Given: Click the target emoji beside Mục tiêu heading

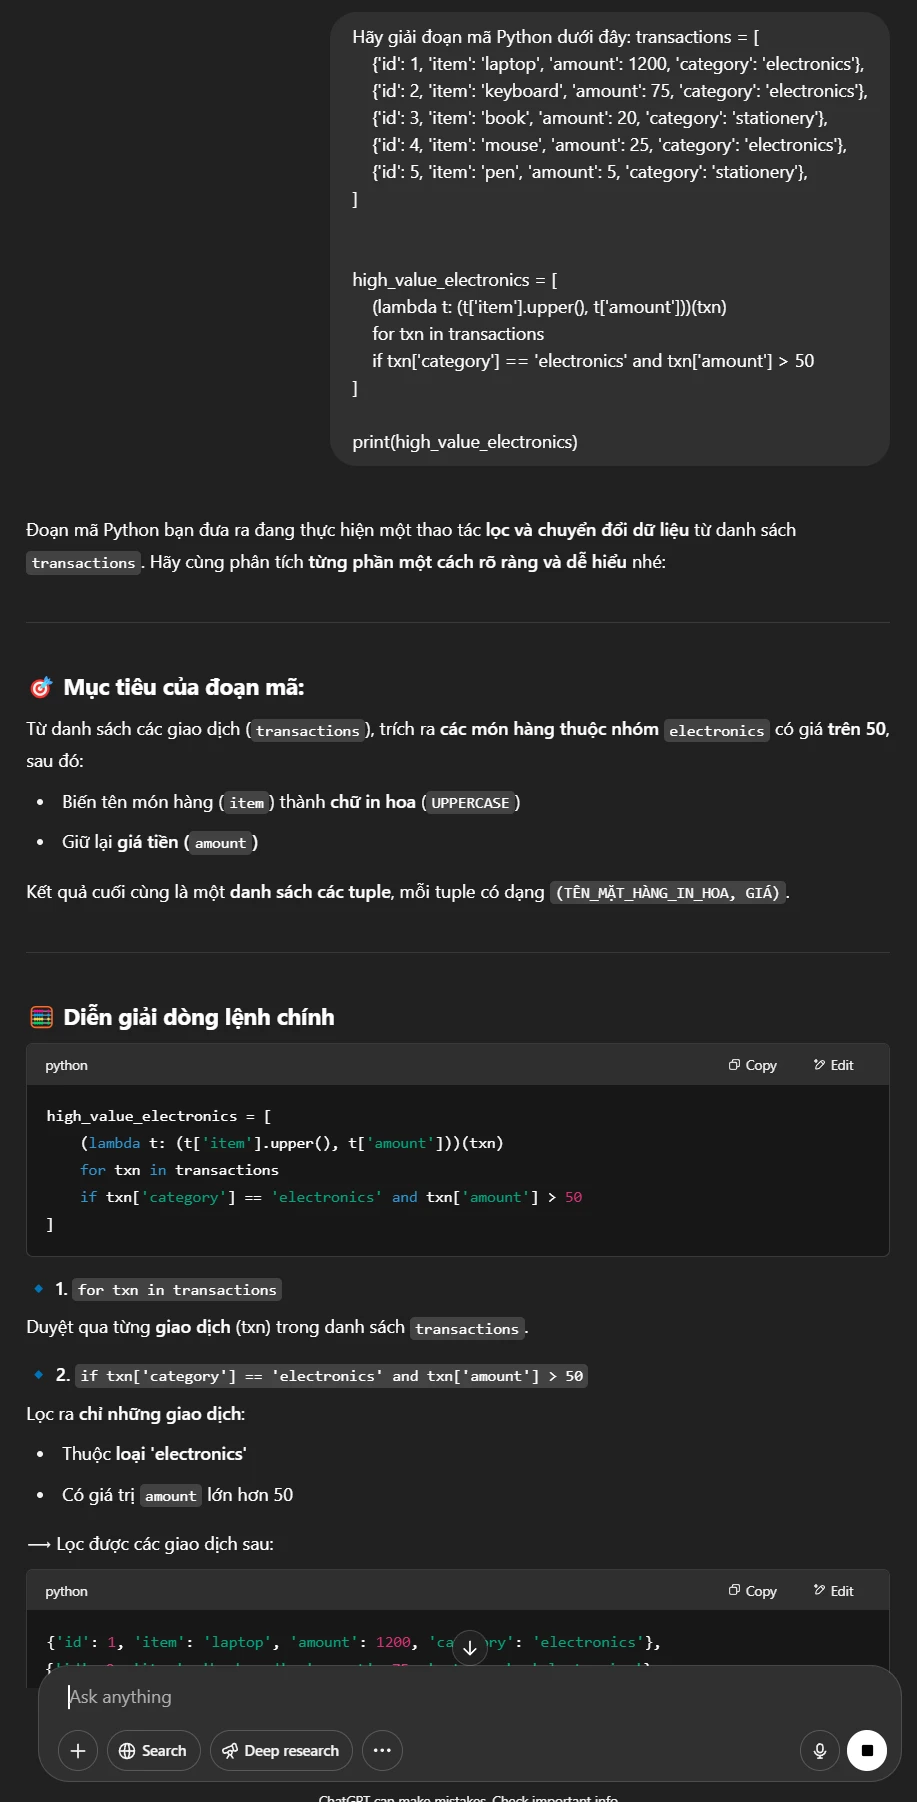Looking at the screenshot, I should (41, 688).
